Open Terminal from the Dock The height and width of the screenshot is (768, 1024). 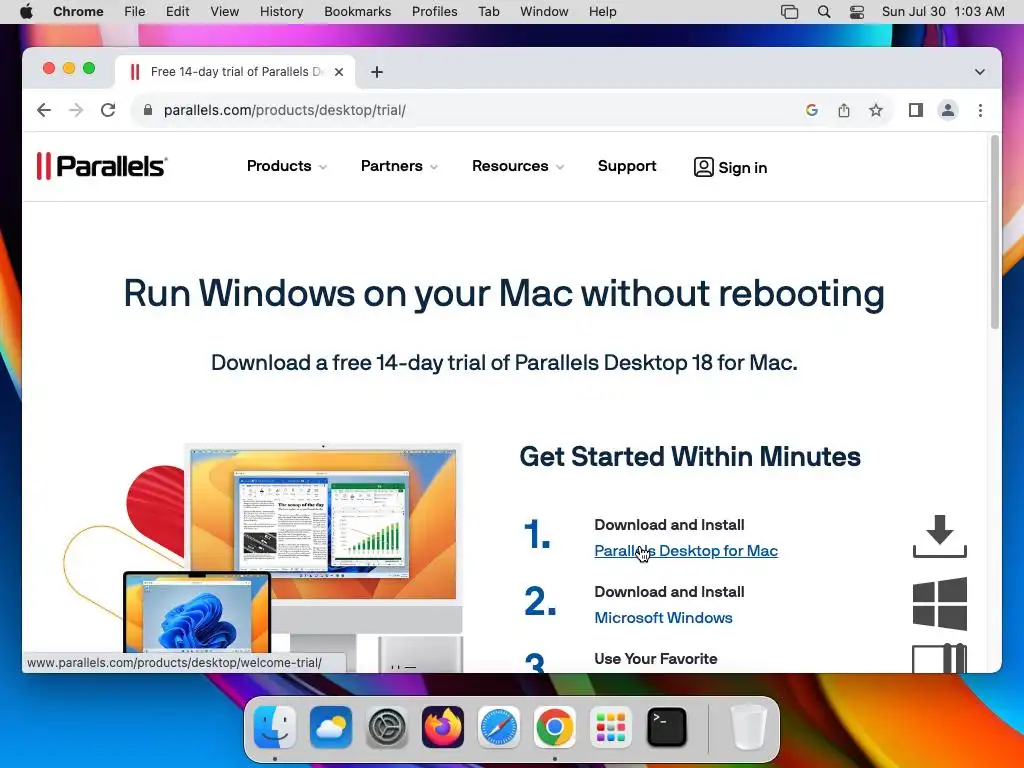tap(667, 726)
